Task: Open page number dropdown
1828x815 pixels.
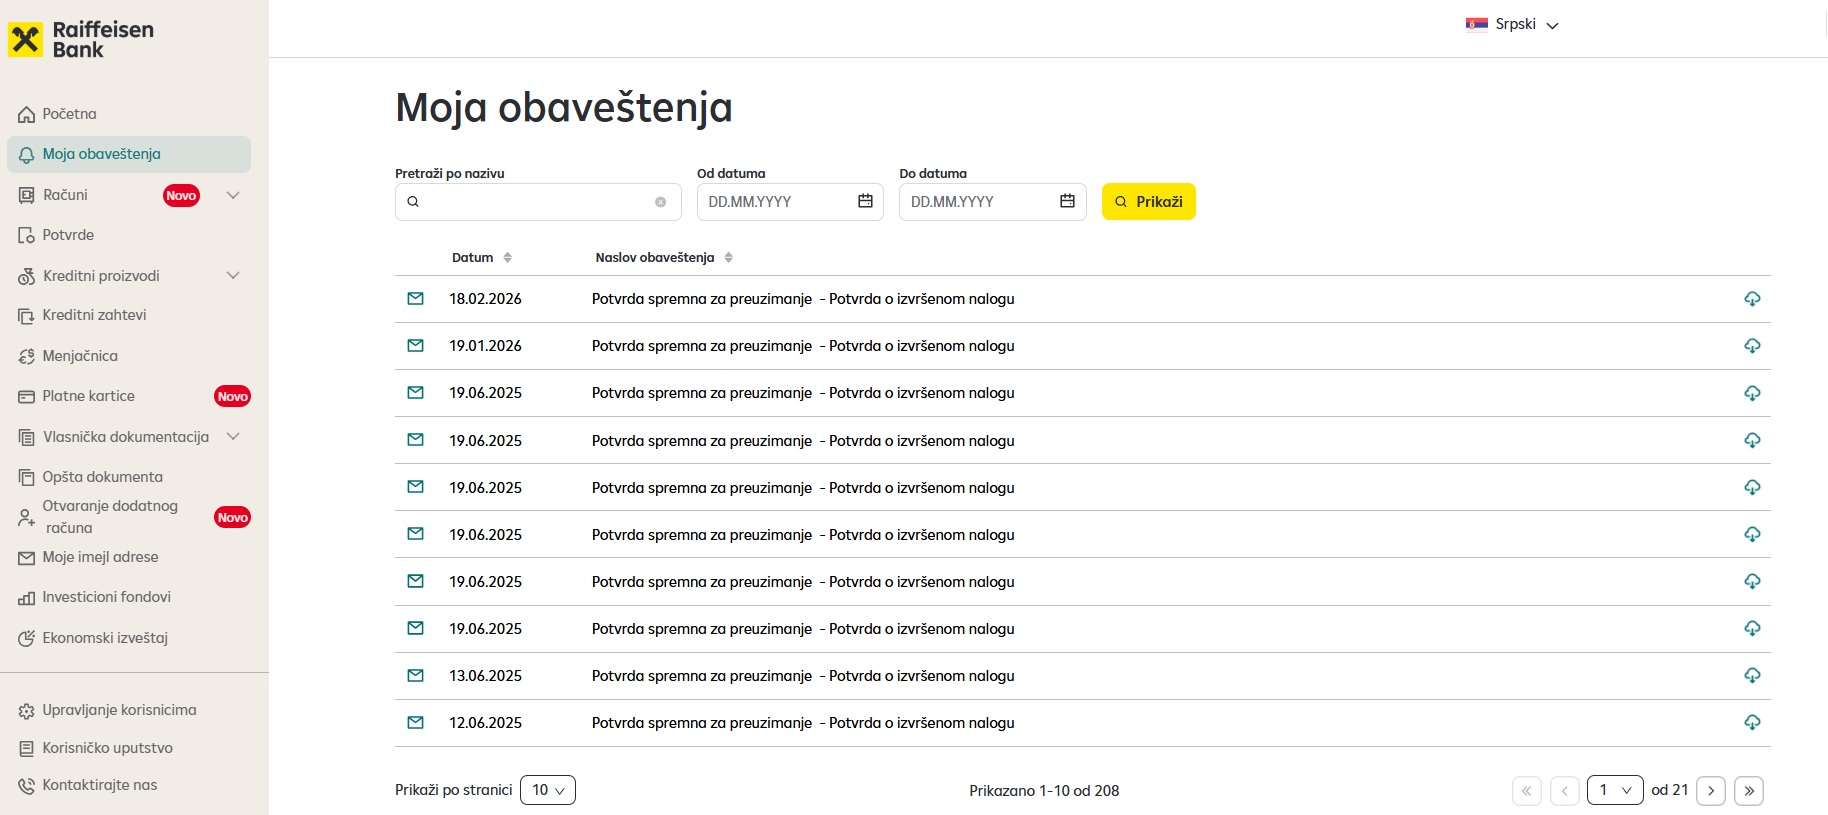Action: pos(1615,790)
